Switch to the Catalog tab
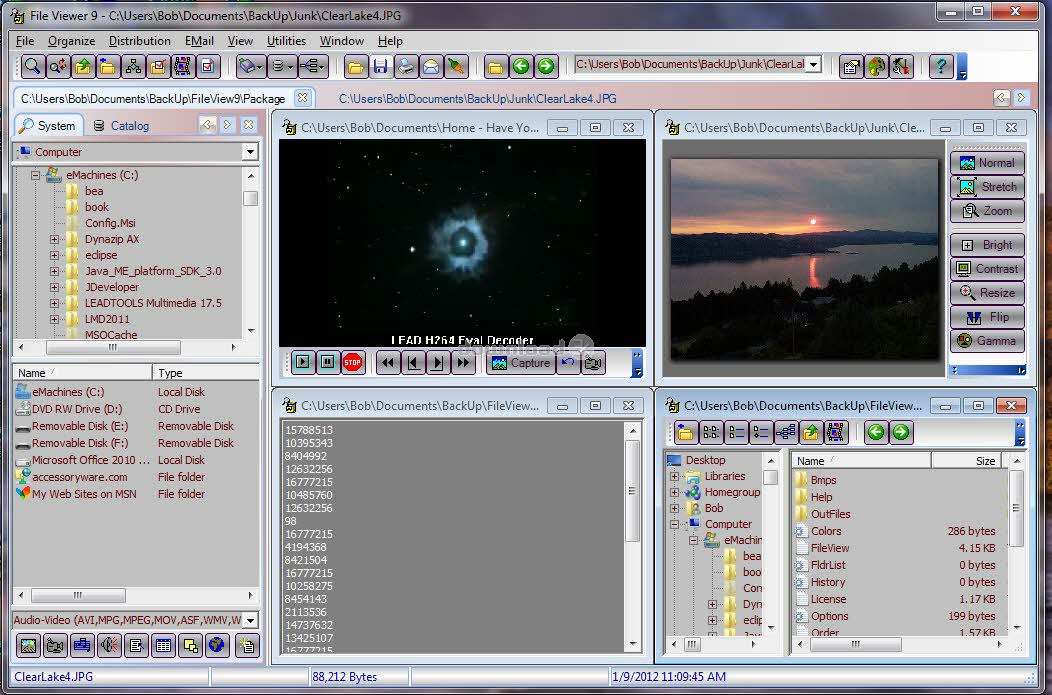This screenshot has width=1052, height=695. tap(121, 126)
